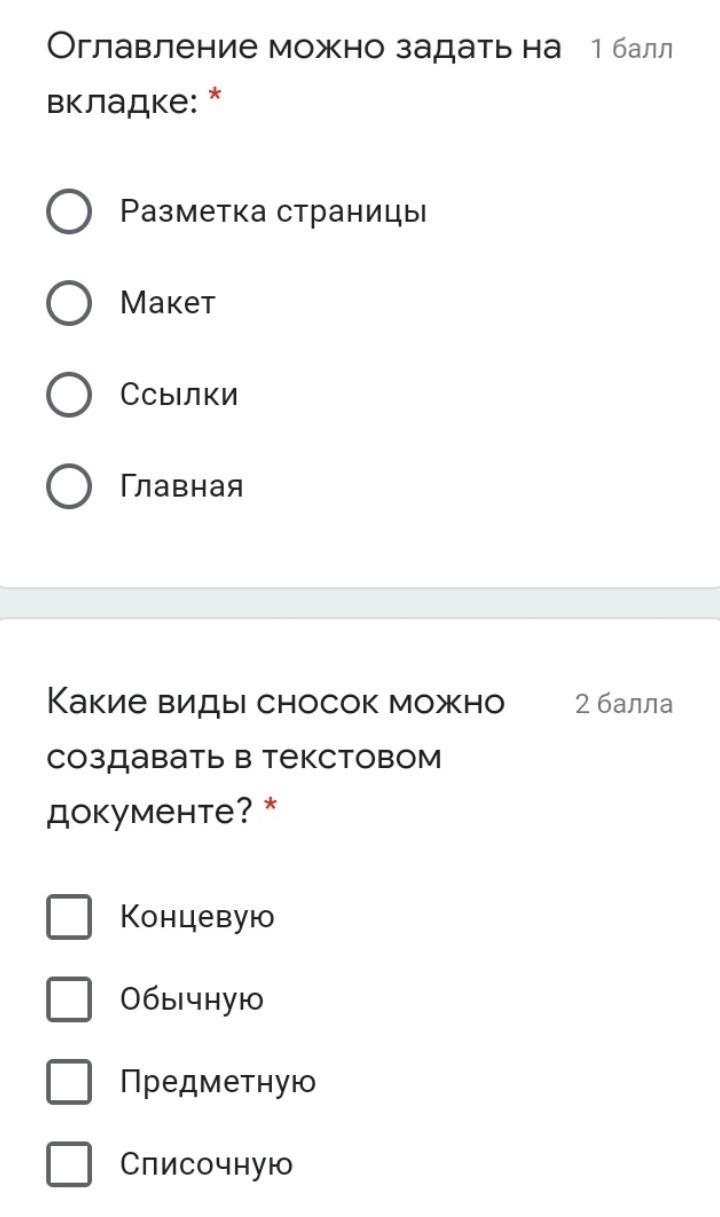Click the 'Обычную' answer label text
The width and height of the screenshot is (720, 1217).
(x=192, y=999)
